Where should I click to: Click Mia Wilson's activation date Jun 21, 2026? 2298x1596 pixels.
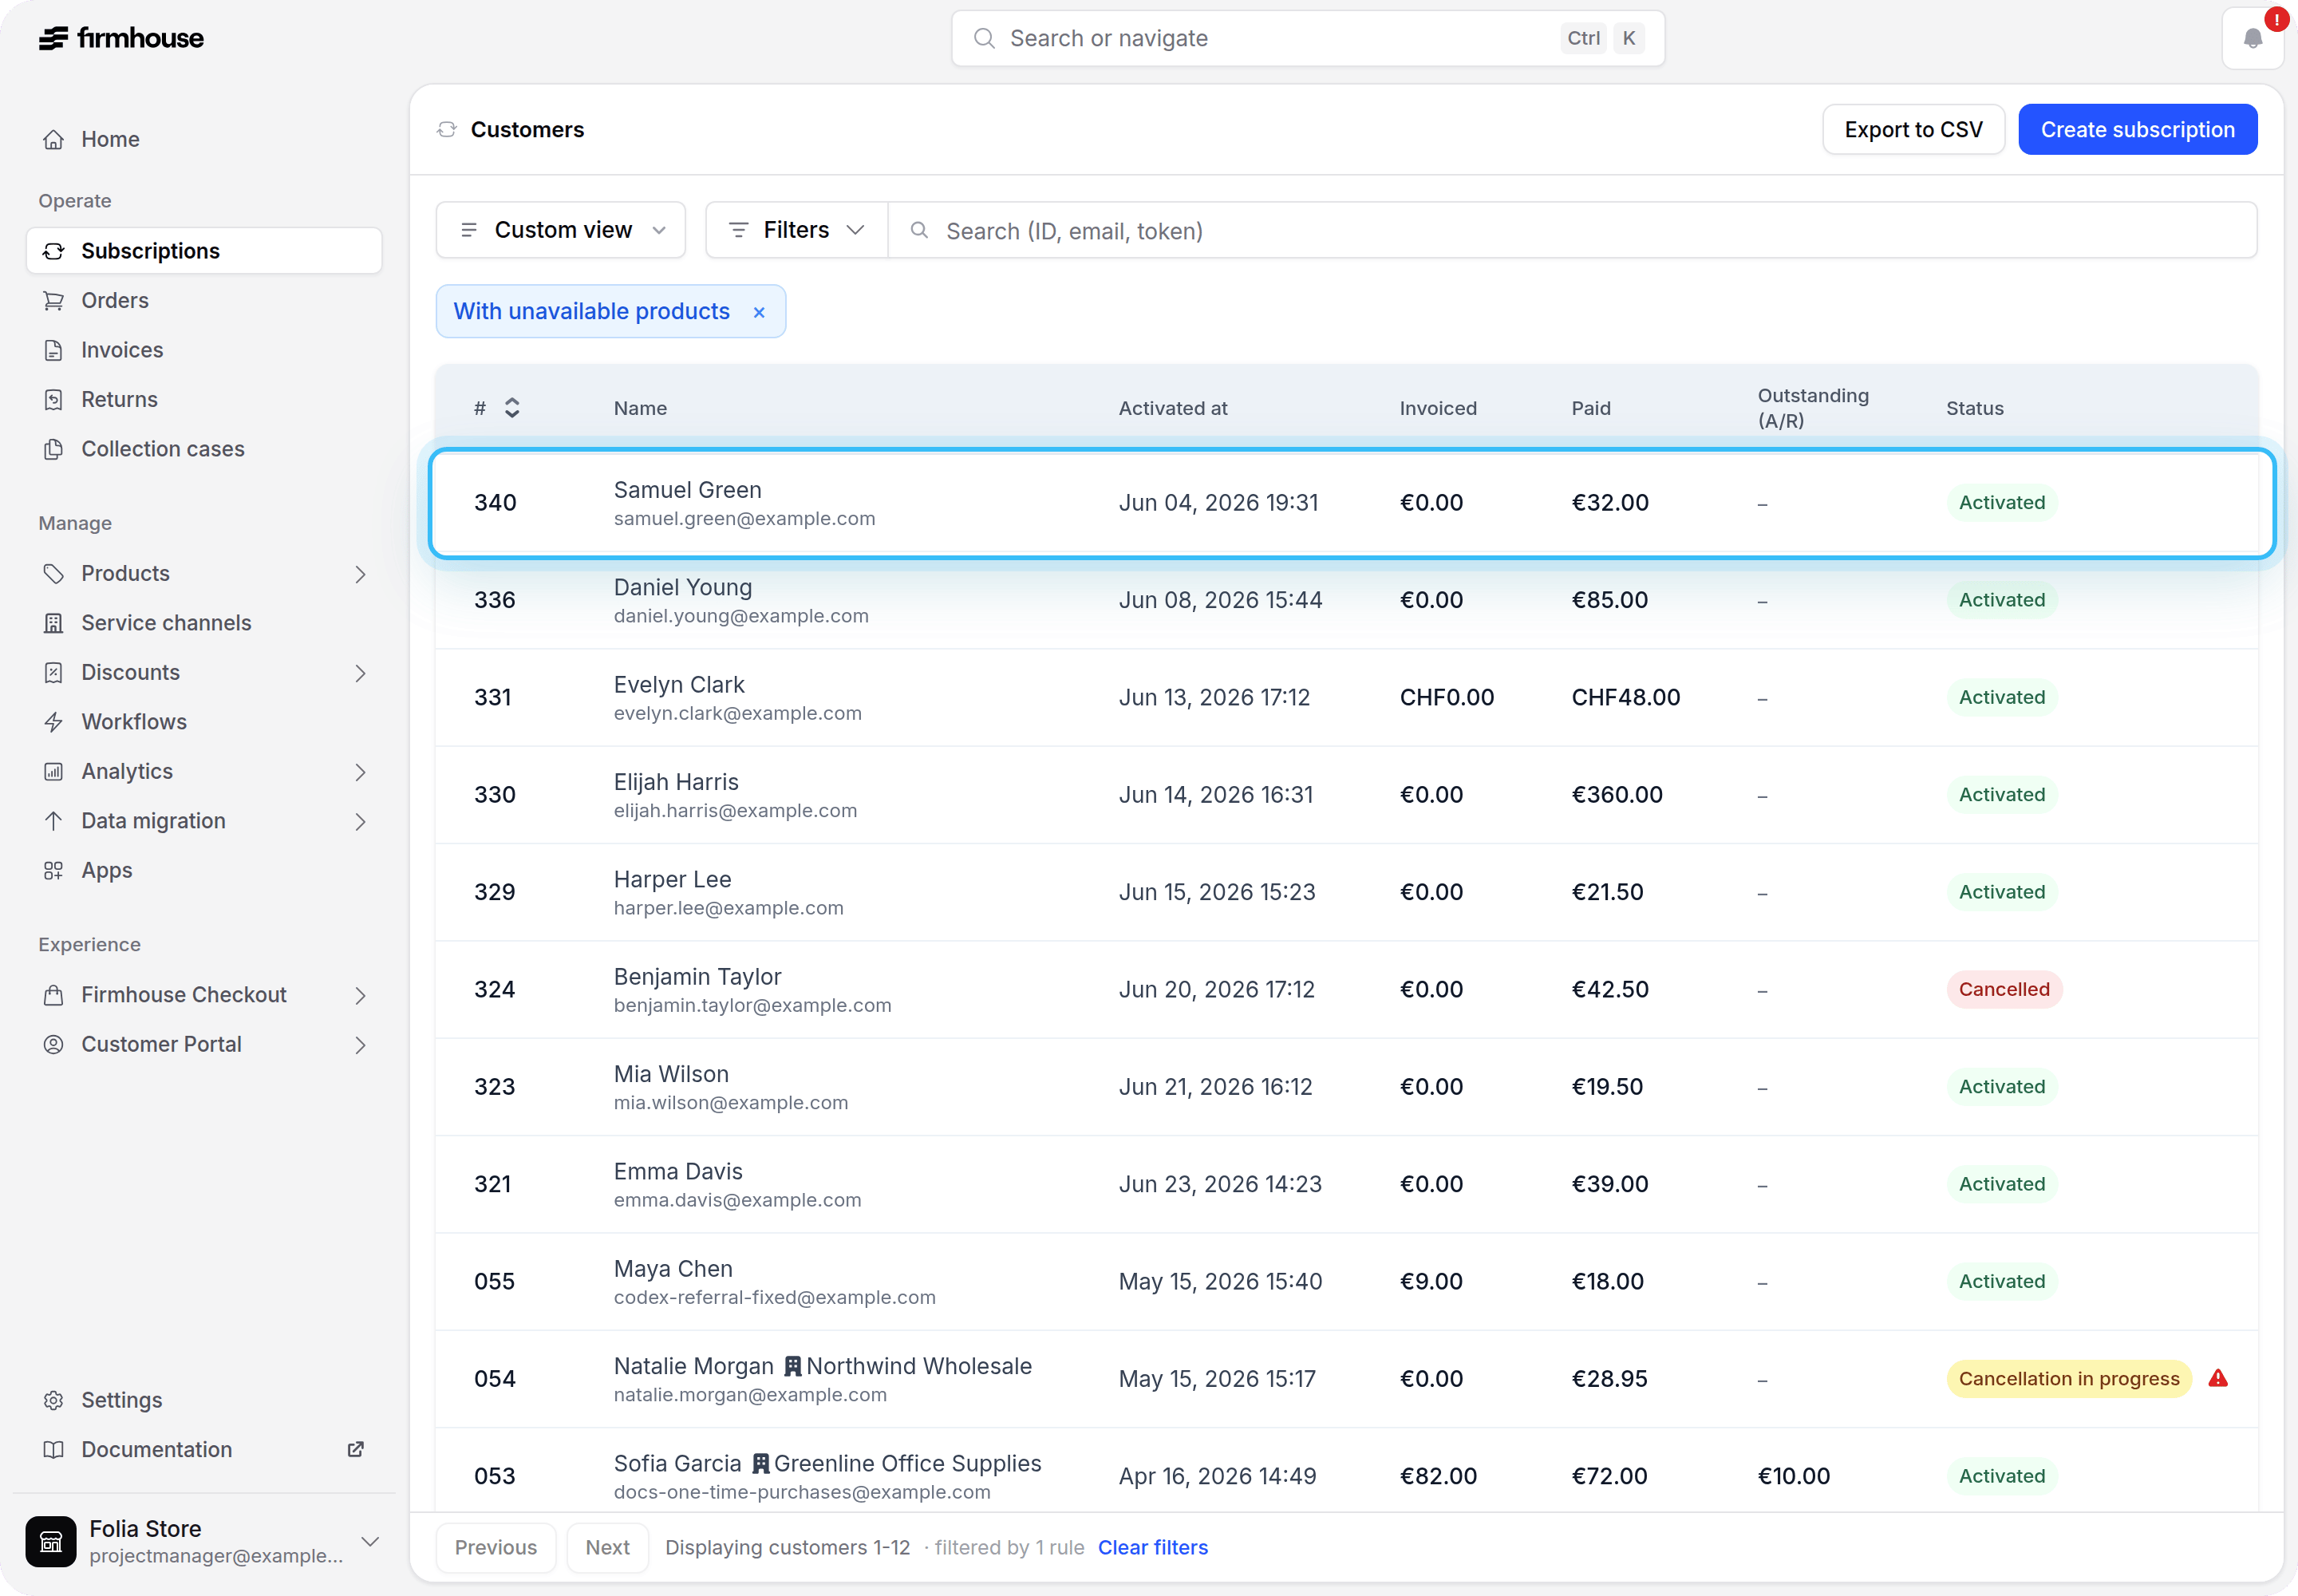[1215, 1087]
